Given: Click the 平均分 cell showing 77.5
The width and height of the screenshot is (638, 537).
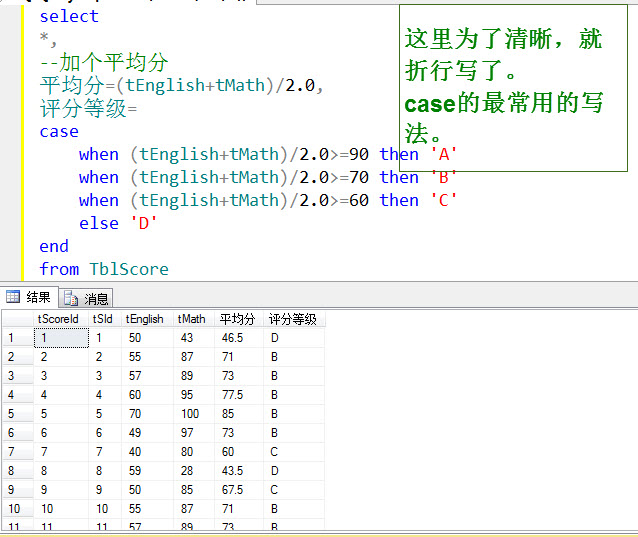Looking at the screenshot, I should [x=238, y=394].
